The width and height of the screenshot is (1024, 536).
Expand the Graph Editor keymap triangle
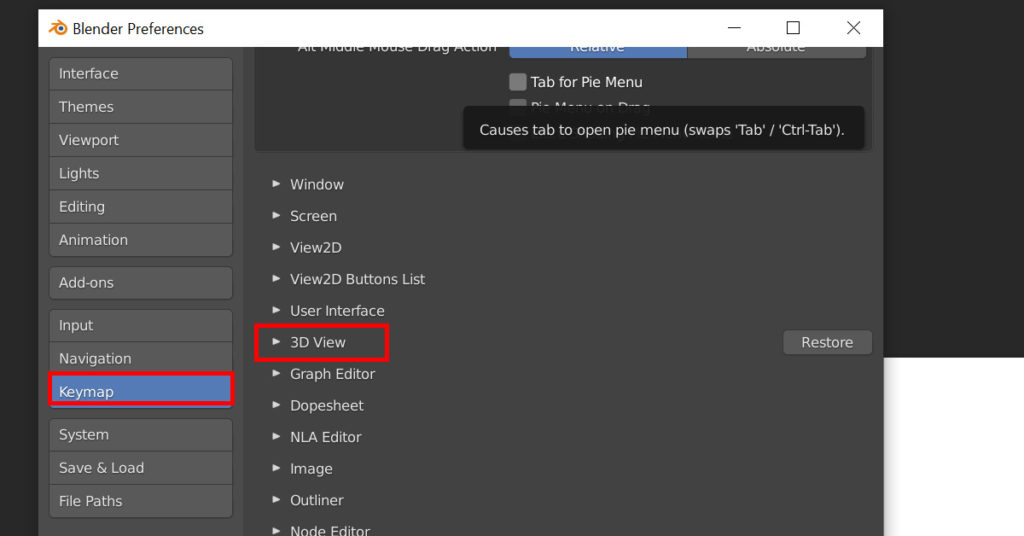point(276,373)
